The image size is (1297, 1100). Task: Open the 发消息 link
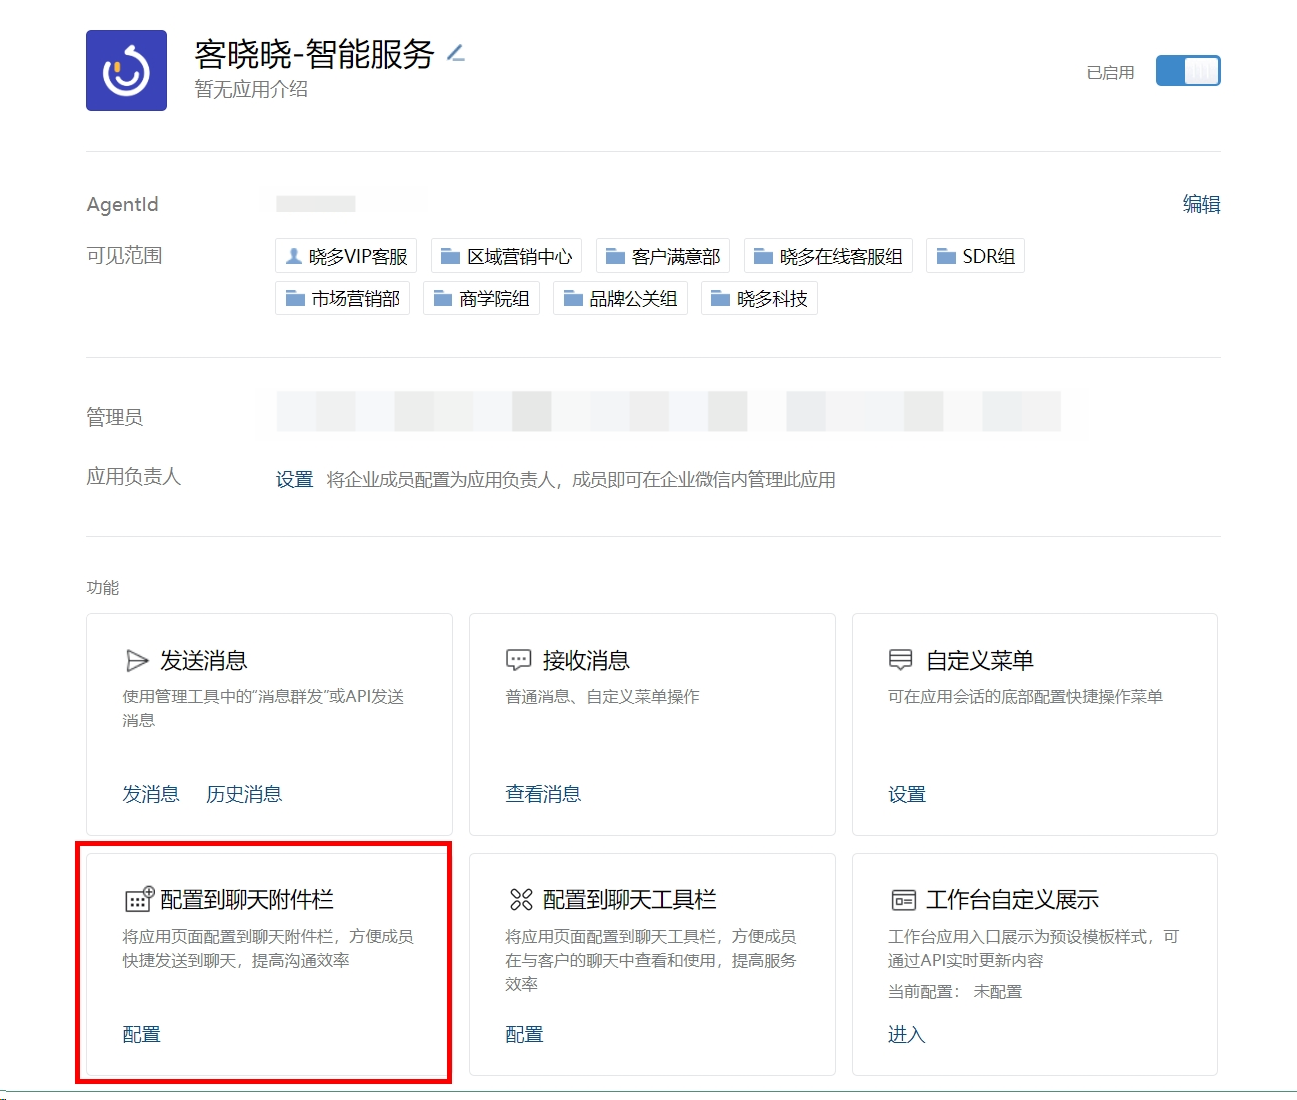click(151, 794)
